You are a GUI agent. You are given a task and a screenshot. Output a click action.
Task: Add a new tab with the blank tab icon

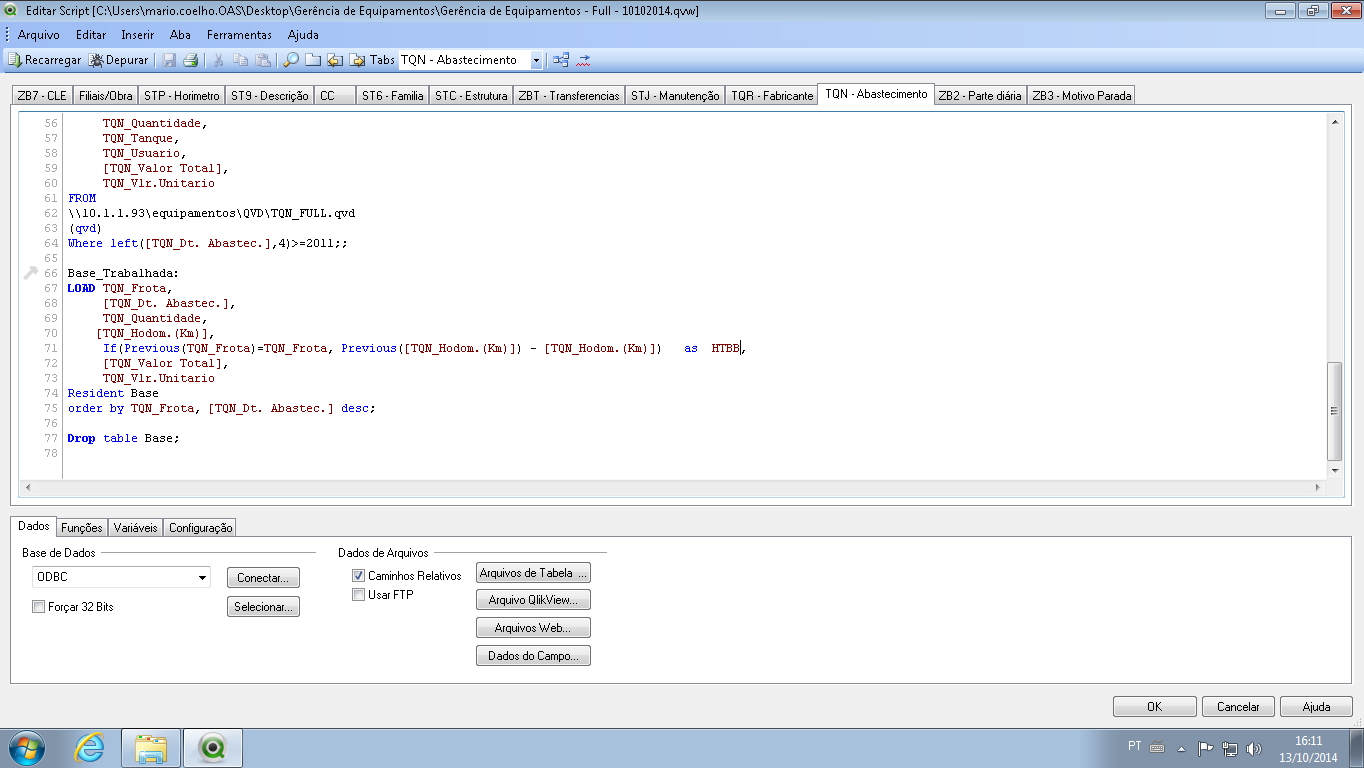313,60
